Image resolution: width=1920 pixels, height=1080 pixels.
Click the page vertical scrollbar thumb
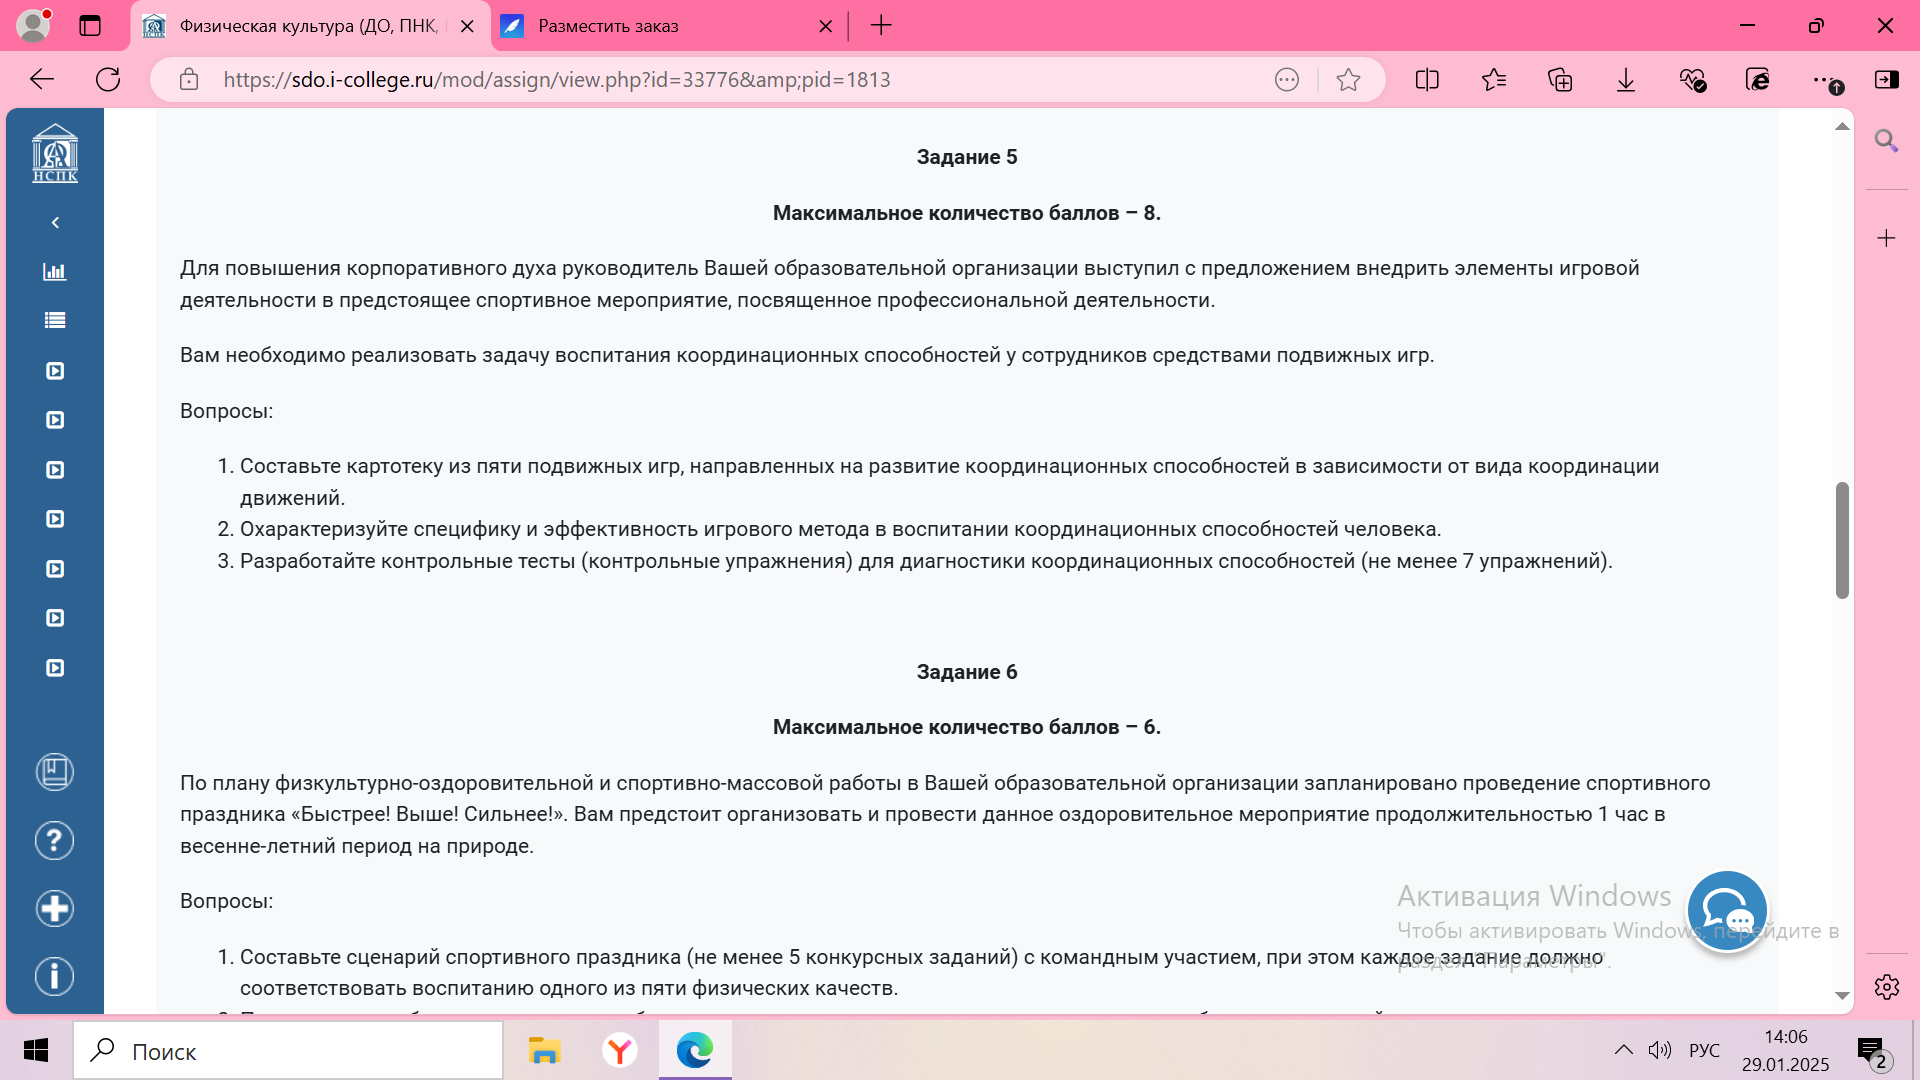1842,540
